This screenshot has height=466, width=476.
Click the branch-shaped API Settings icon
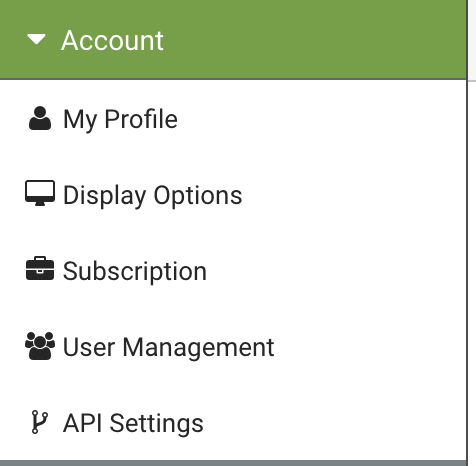click(x=40, y=422)
